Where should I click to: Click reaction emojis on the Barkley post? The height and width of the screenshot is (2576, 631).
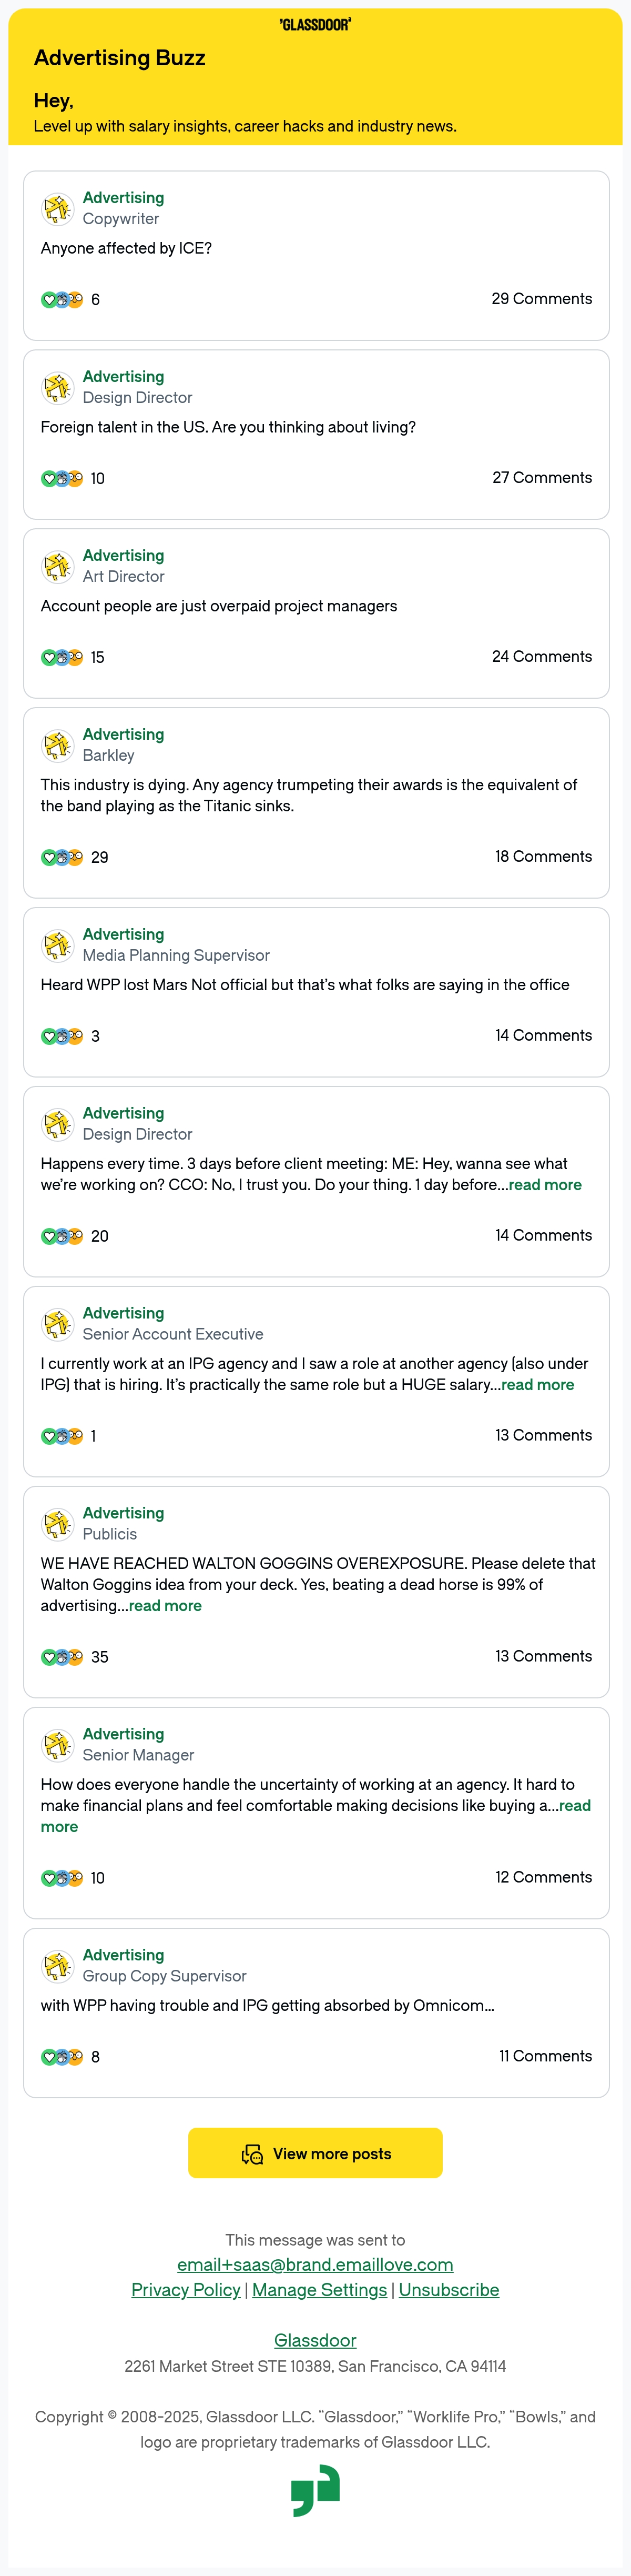tap(62, 858)
